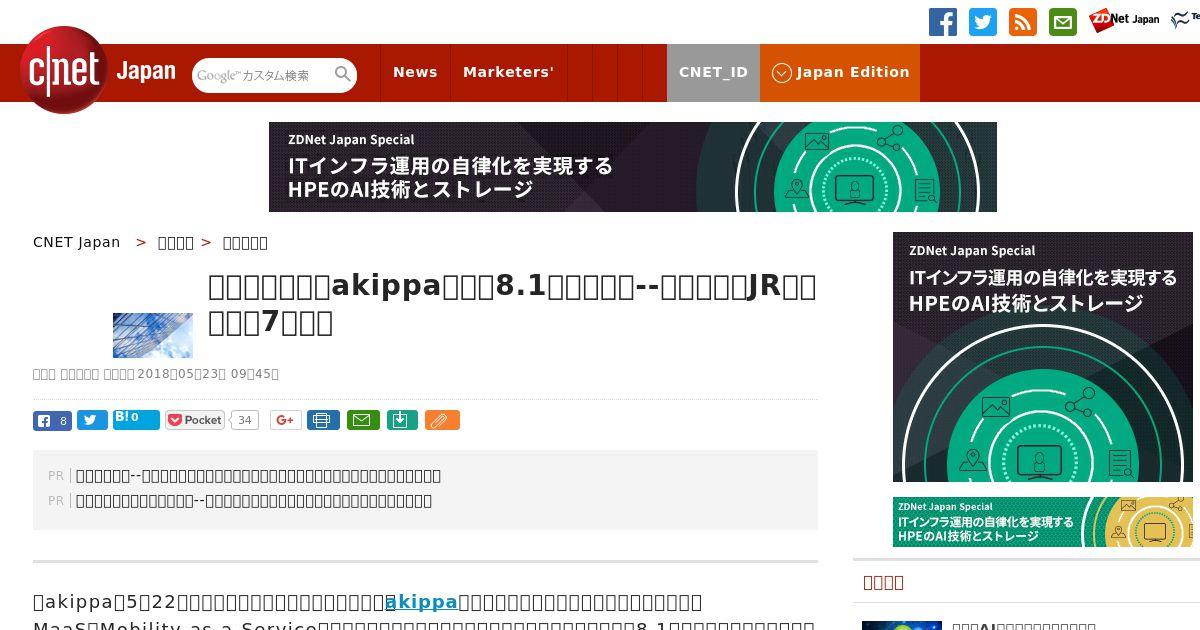Open the article thumbnail of glass building
Image resolution: width=1200 pixels, height=630 pixels.
point(153,335)
